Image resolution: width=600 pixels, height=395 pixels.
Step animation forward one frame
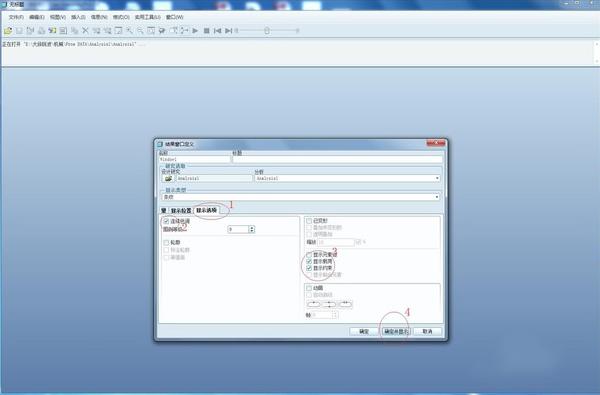[x=228, y=31]
